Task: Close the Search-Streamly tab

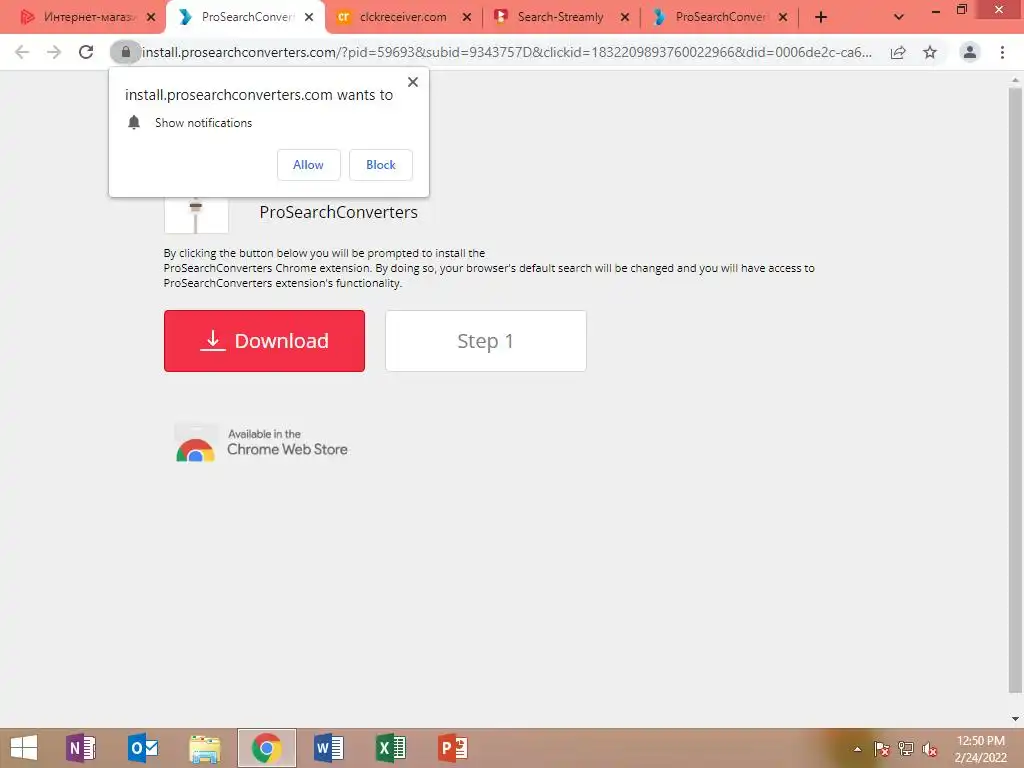Action: [625, 18]
